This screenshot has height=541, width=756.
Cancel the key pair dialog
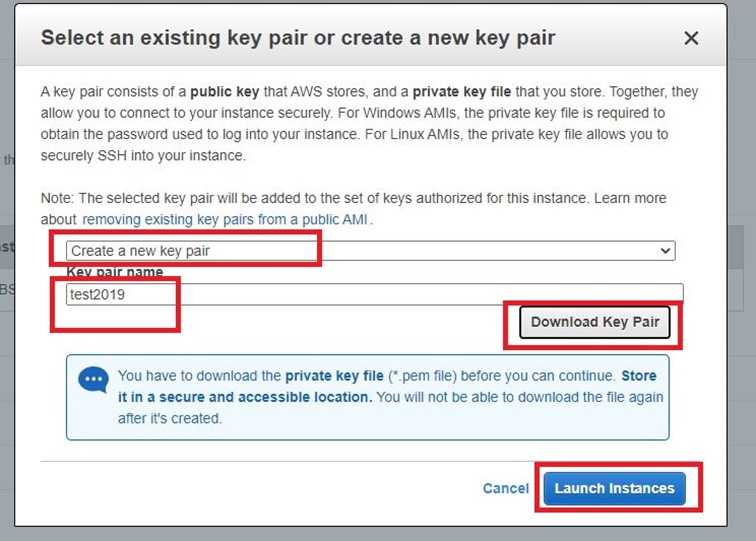[506, 488]
